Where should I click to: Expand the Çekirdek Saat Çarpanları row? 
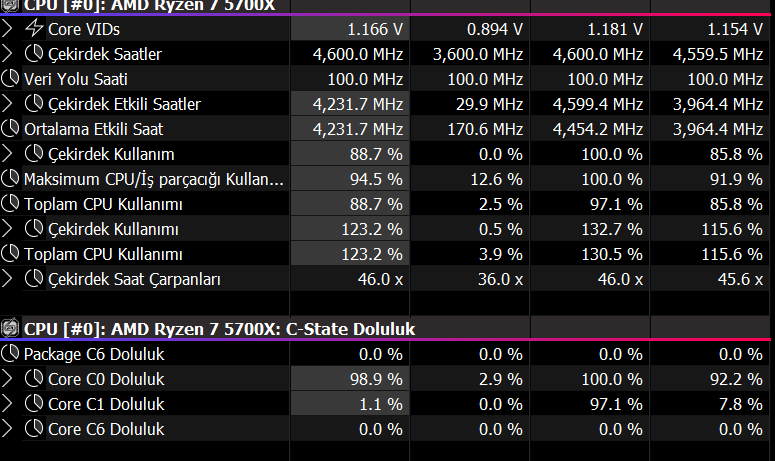pos(7,279)
